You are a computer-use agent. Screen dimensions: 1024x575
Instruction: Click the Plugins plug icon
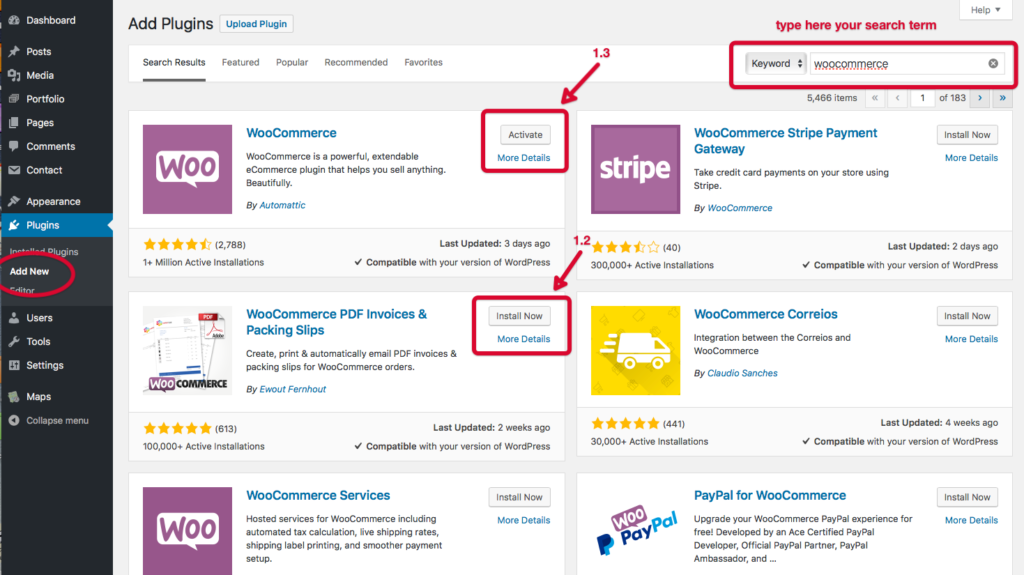[x=14, y=225]
